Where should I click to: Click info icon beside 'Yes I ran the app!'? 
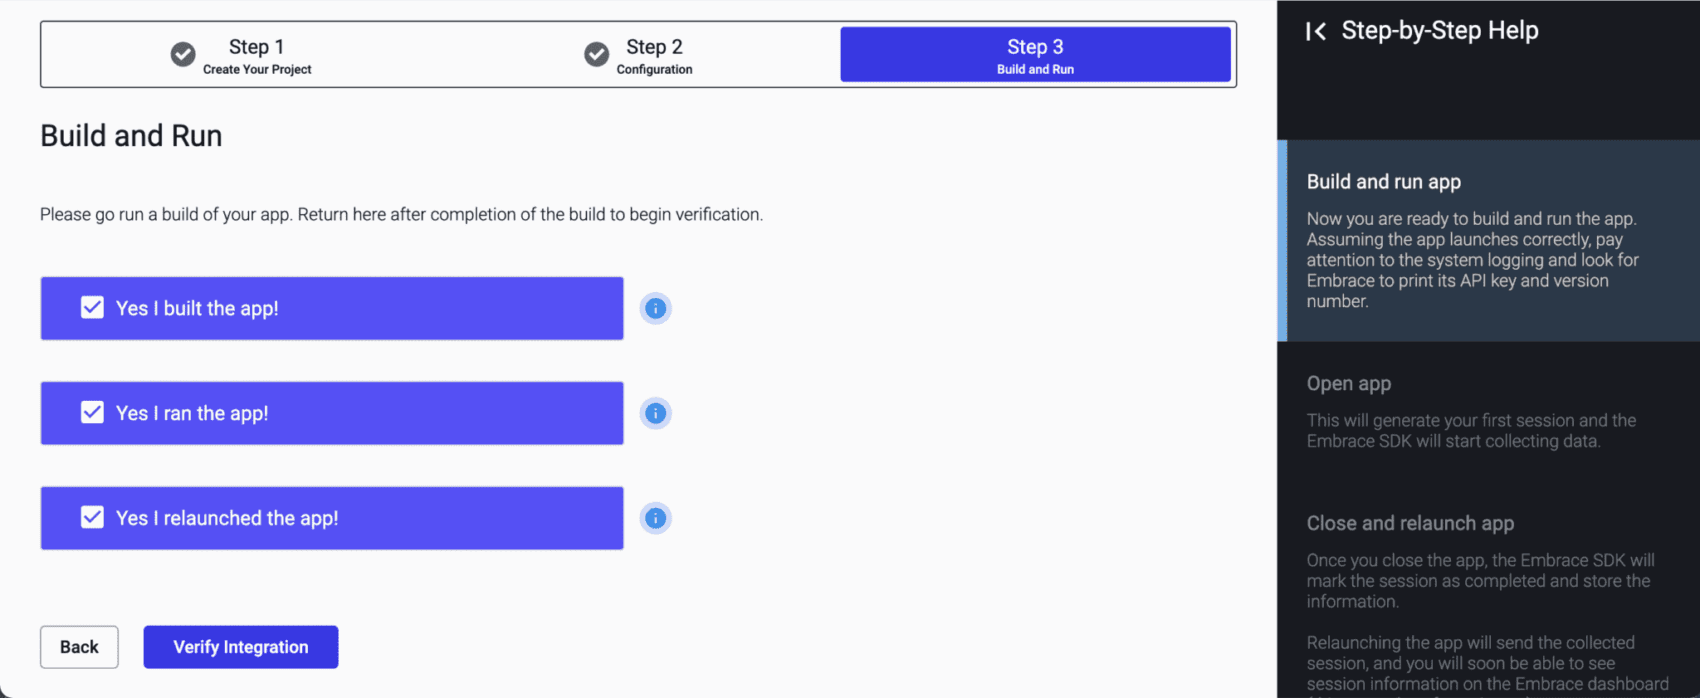[655, 413]
